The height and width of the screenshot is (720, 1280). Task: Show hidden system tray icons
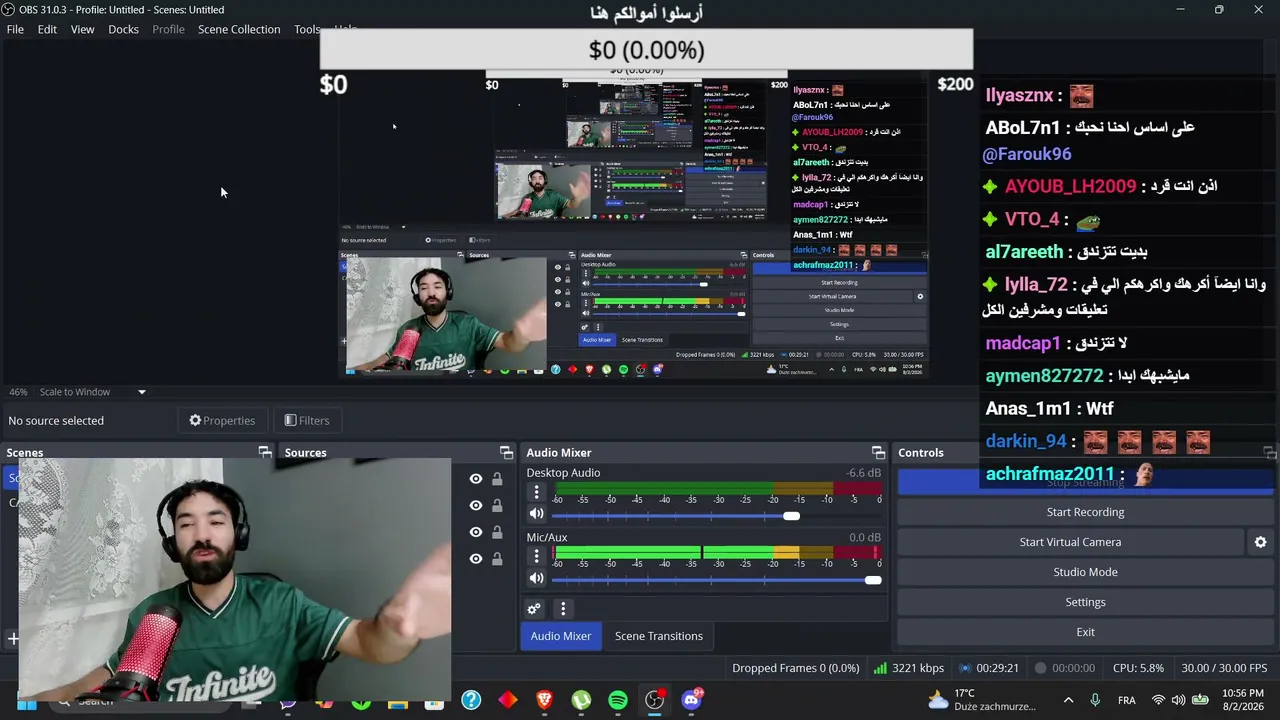point(1068,700)
